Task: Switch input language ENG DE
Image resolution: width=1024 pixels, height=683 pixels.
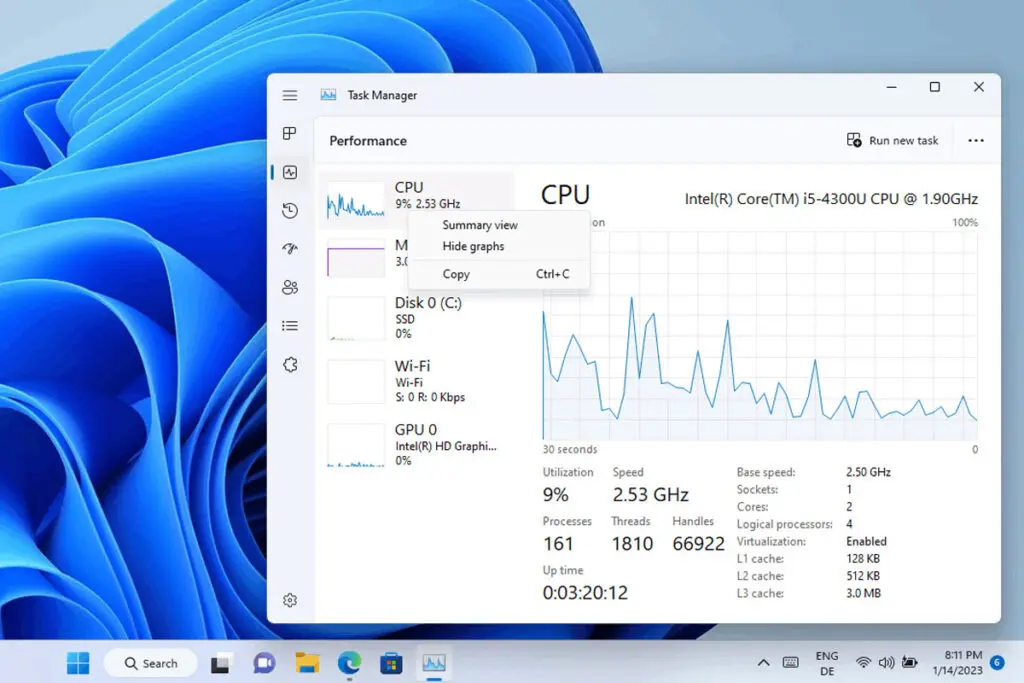Action: point(827,663)
